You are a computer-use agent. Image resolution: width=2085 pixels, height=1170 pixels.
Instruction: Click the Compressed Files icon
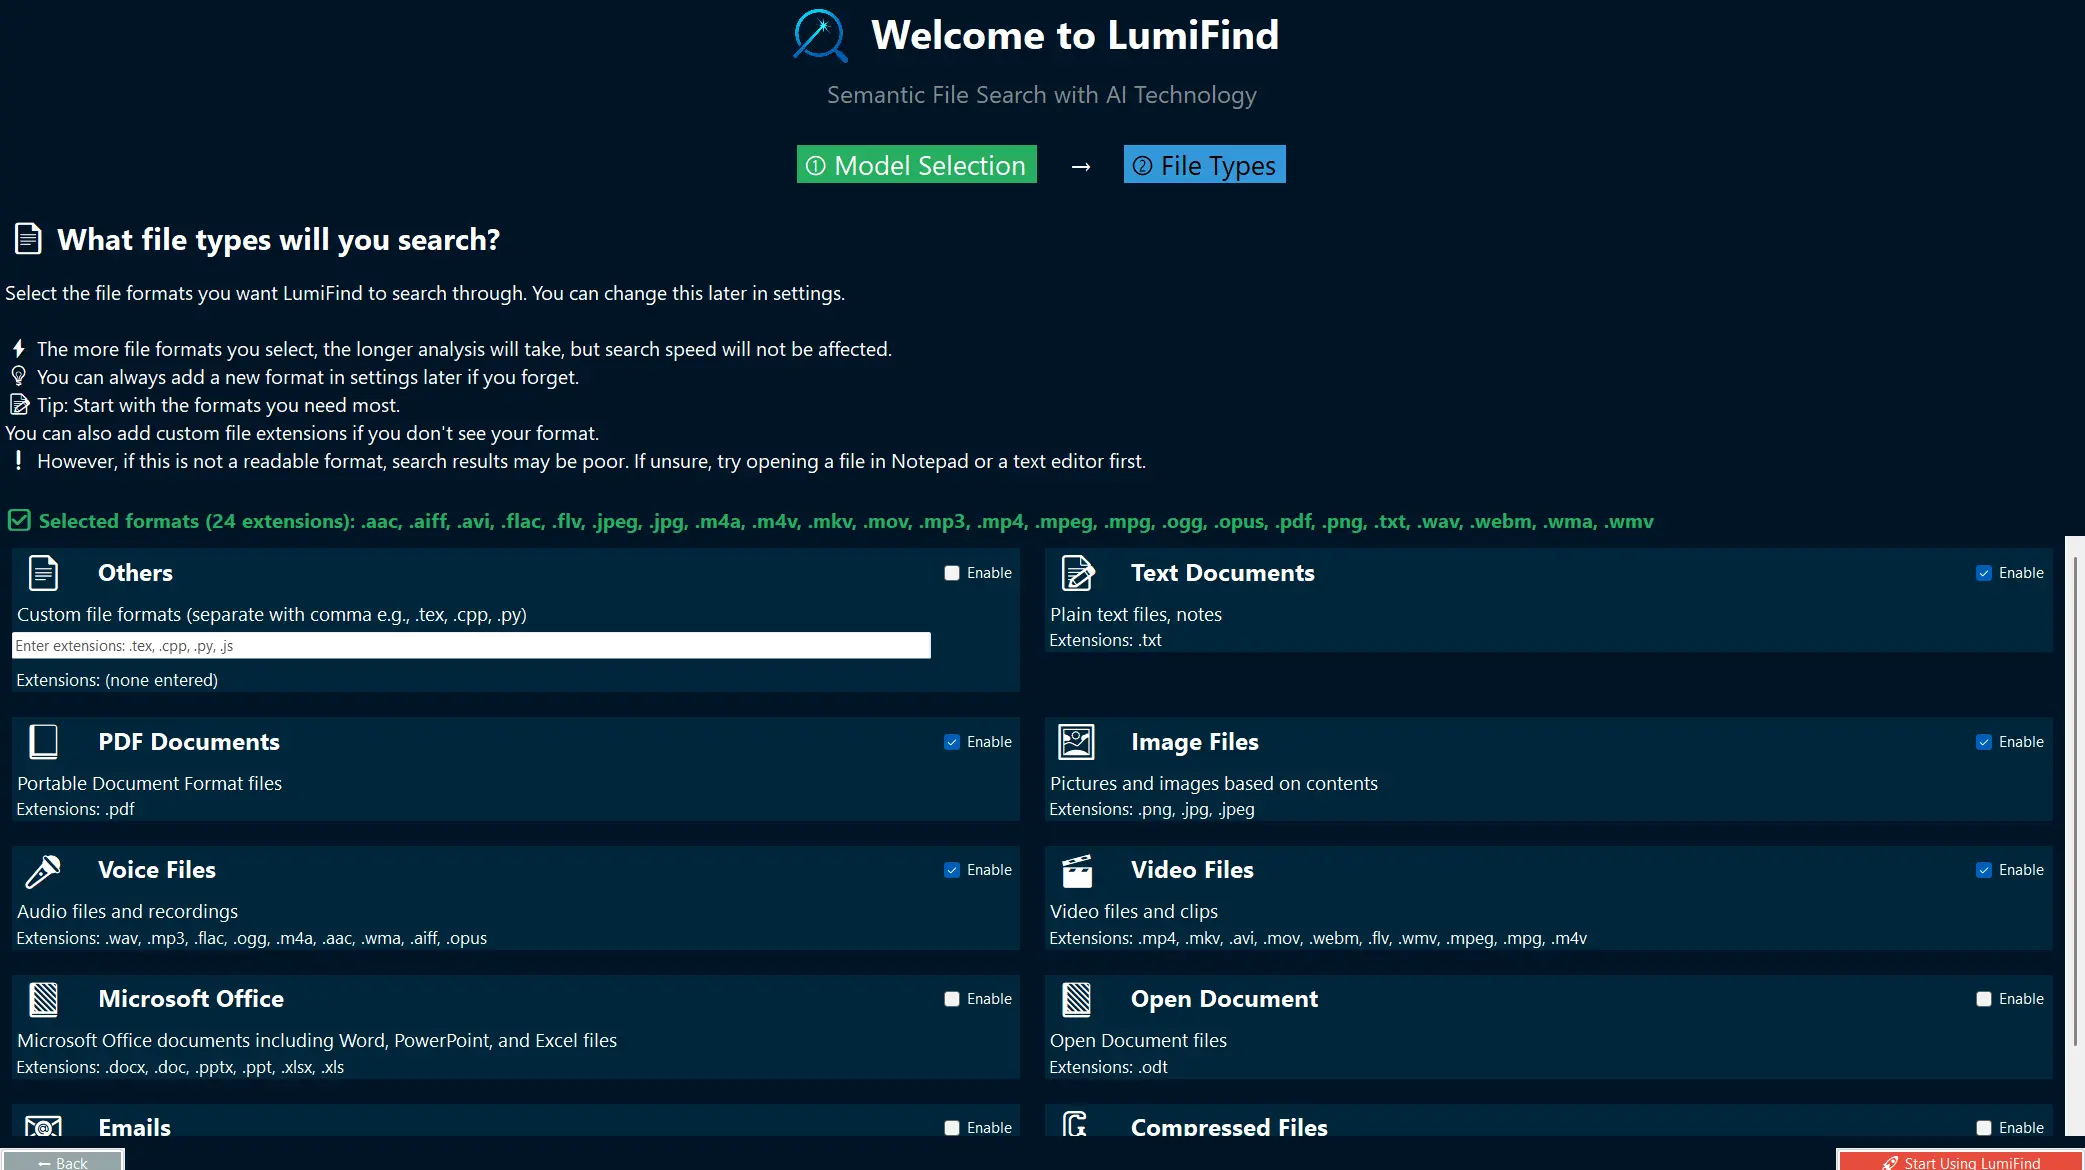[x=1075, y=1125]
